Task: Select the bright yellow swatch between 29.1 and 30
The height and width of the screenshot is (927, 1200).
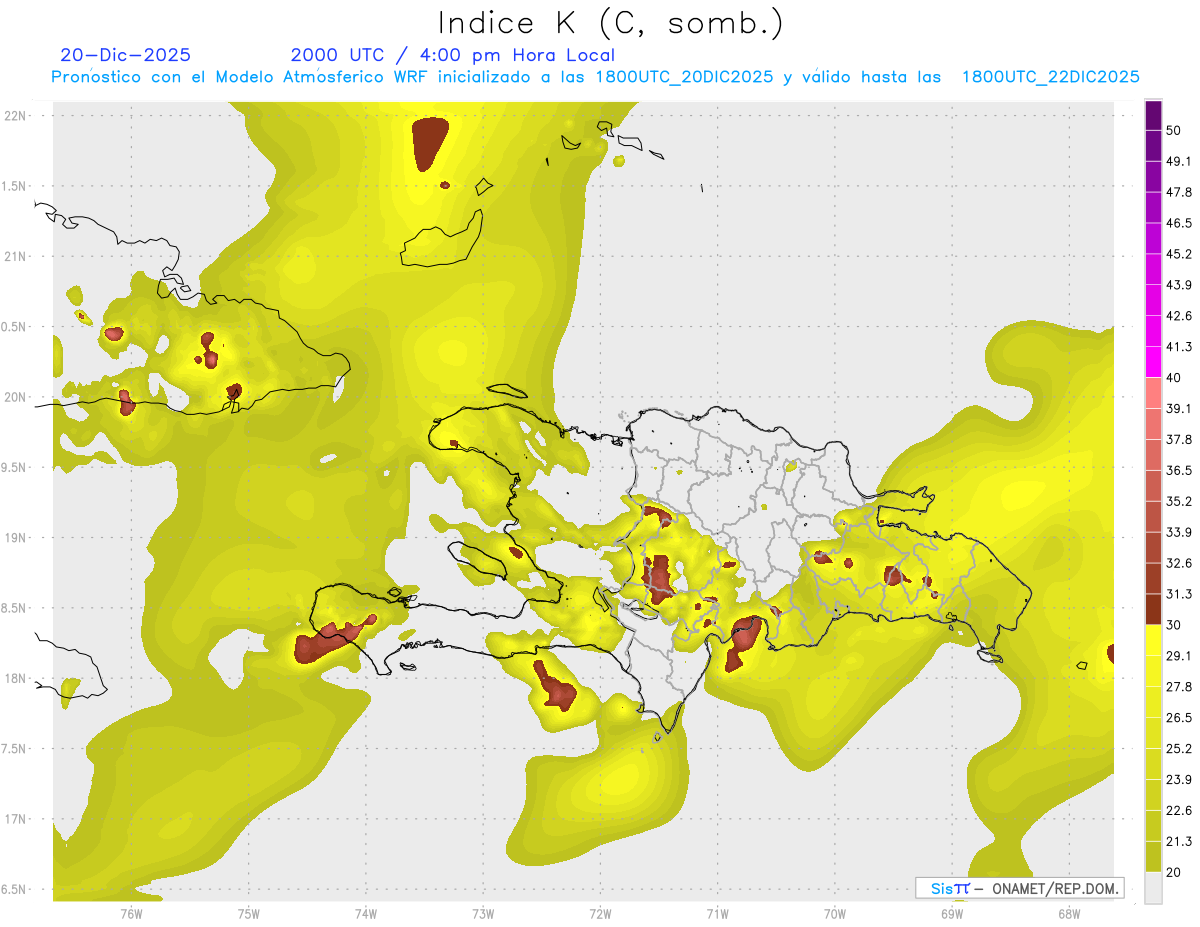Action: click(1154, 640)
